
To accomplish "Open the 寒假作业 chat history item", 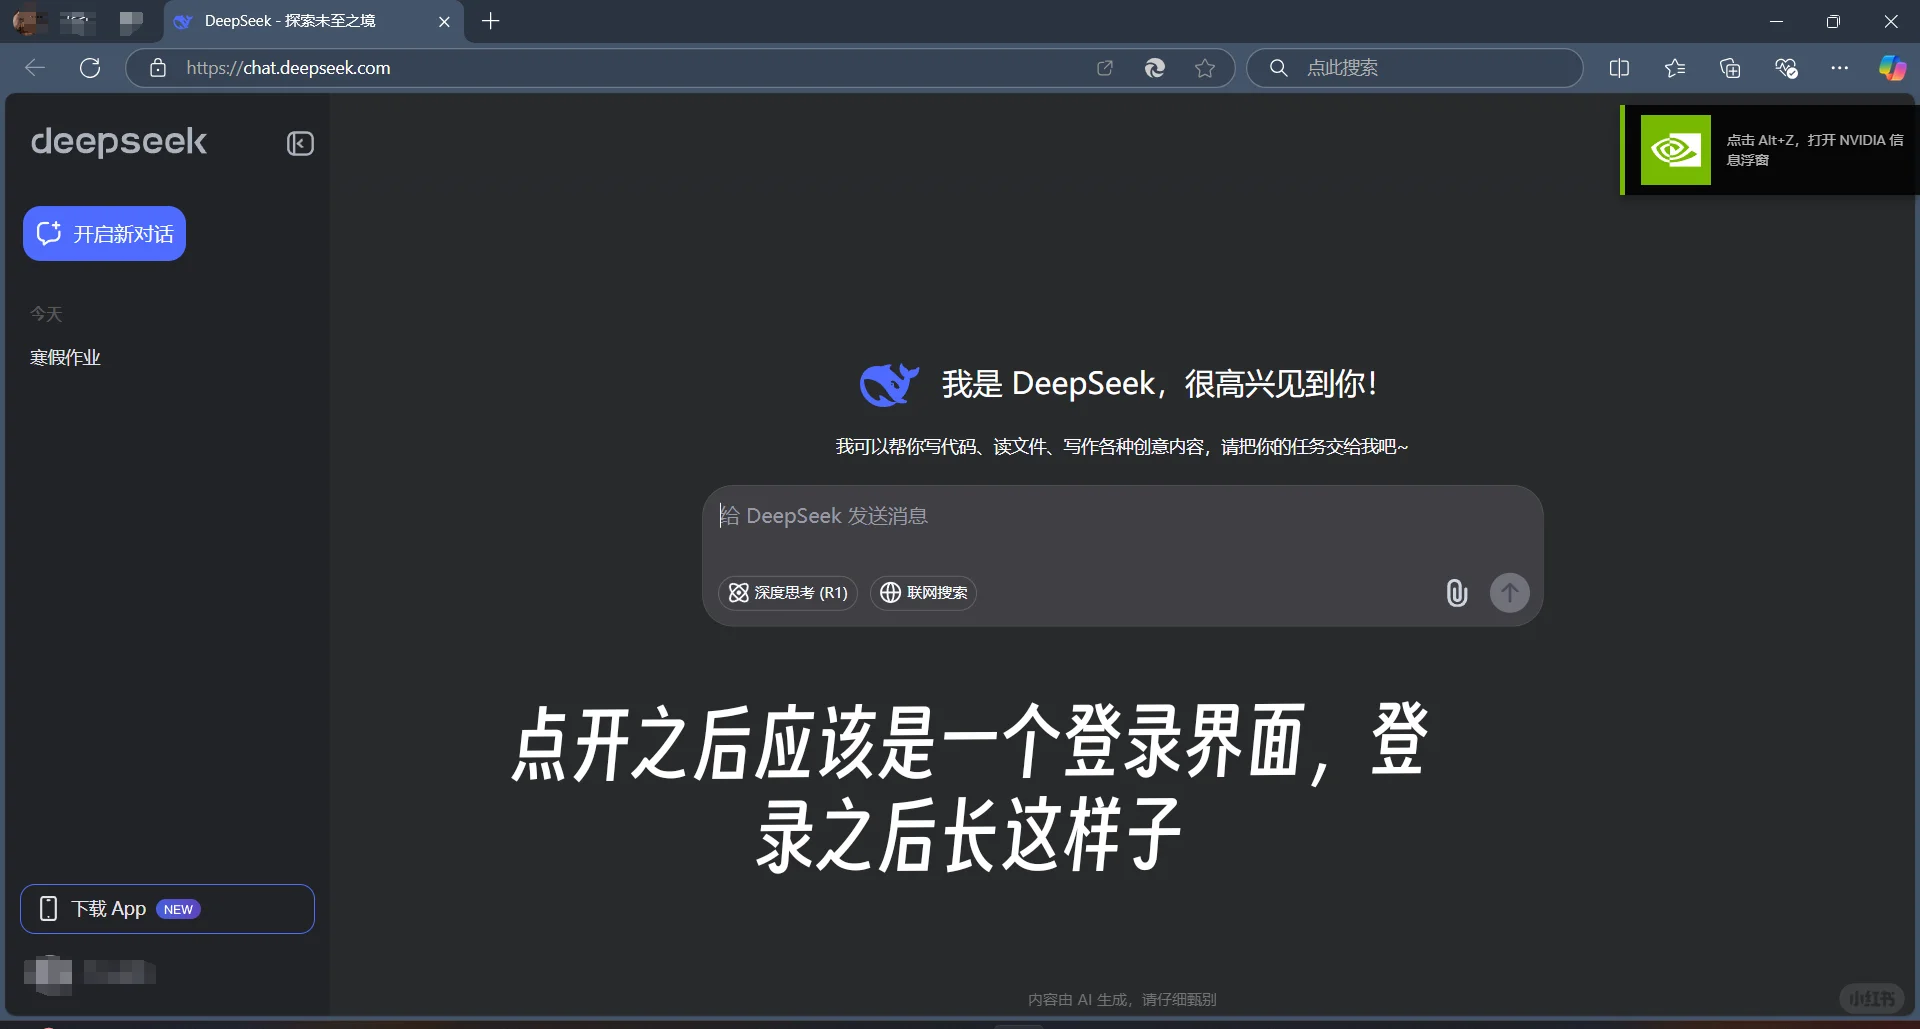I will coord(65,357).
